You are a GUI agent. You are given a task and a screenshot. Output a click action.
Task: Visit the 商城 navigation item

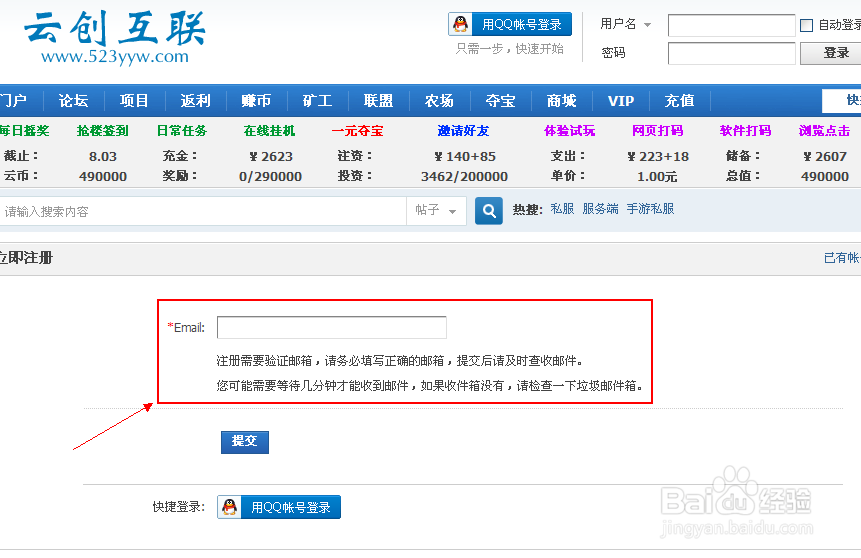click(561, 101)
